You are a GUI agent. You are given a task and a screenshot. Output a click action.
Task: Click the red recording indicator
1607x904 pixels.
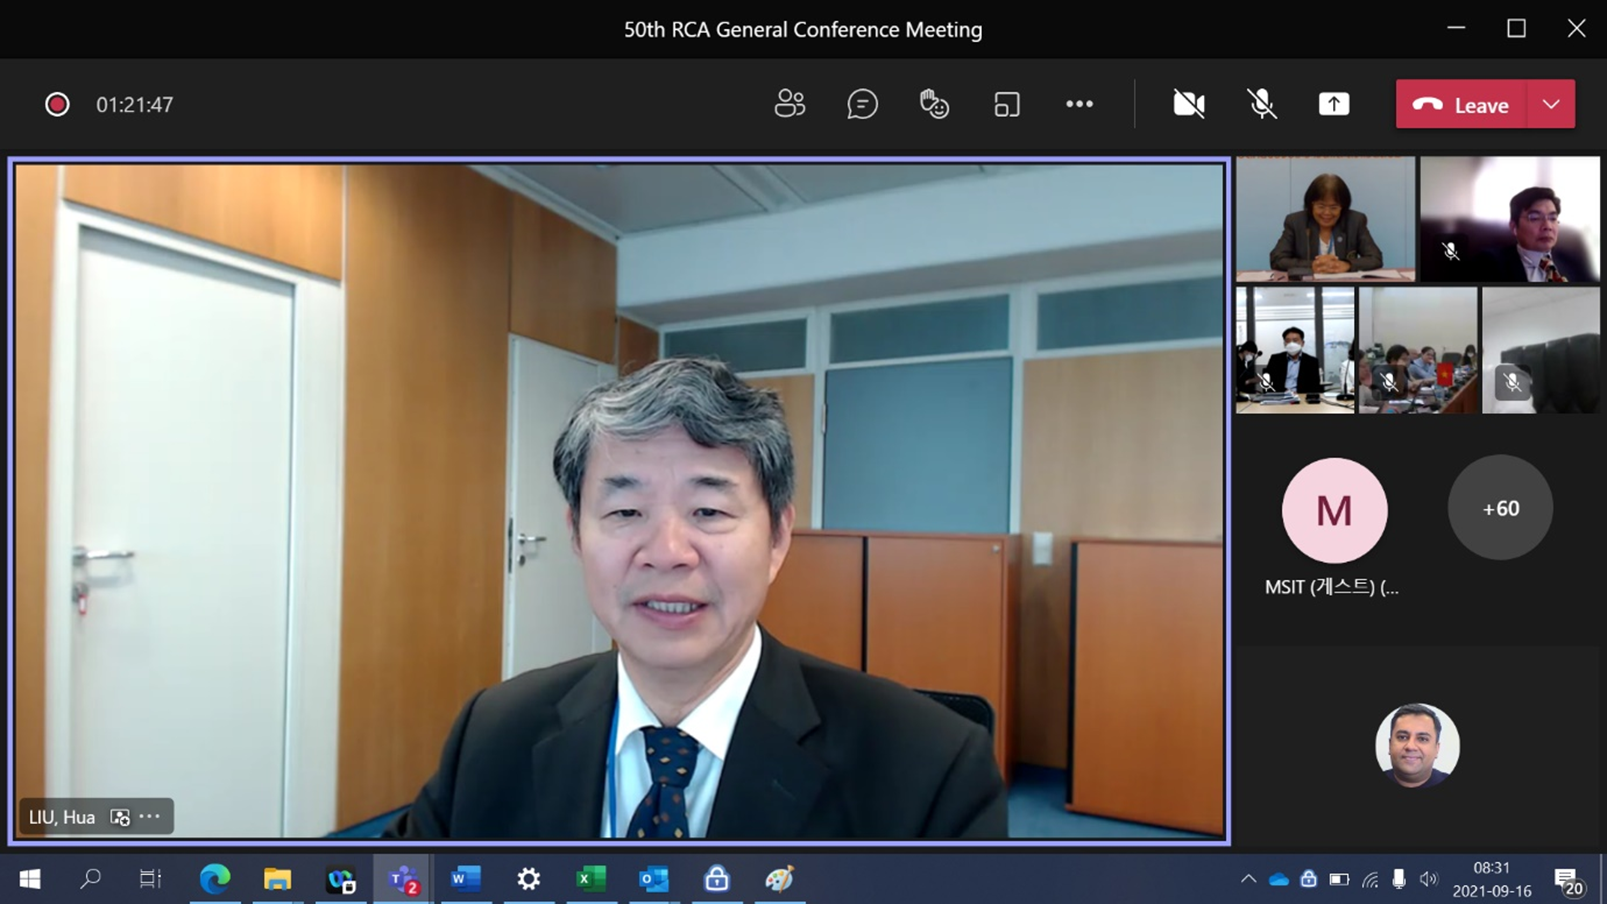57,104
